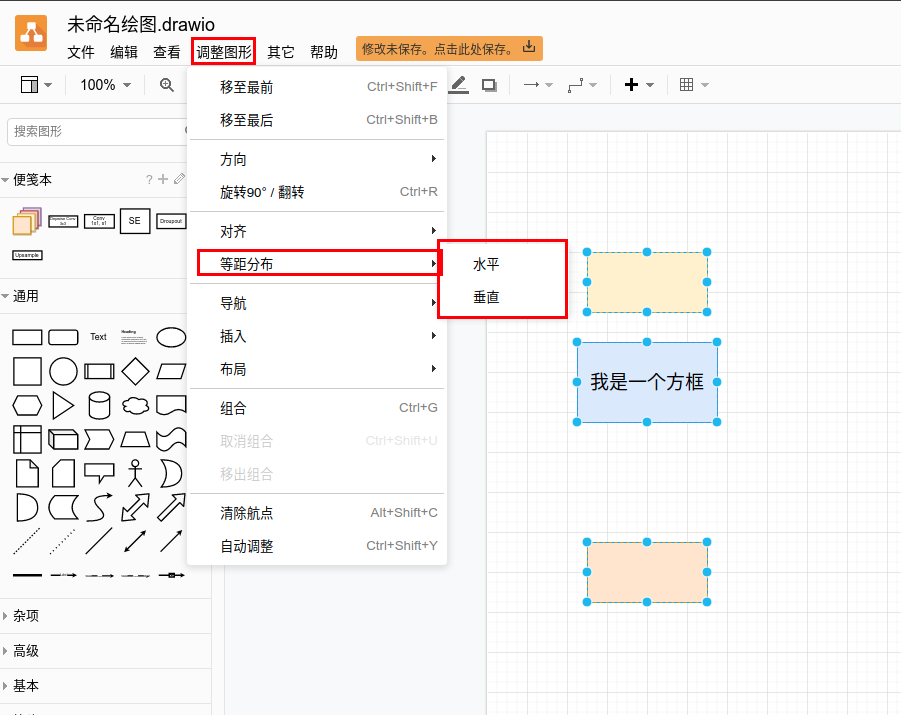This screenshot has height=715, width=901.
Task: Select the callout speech bubble shape
Action: click(99, 472)
